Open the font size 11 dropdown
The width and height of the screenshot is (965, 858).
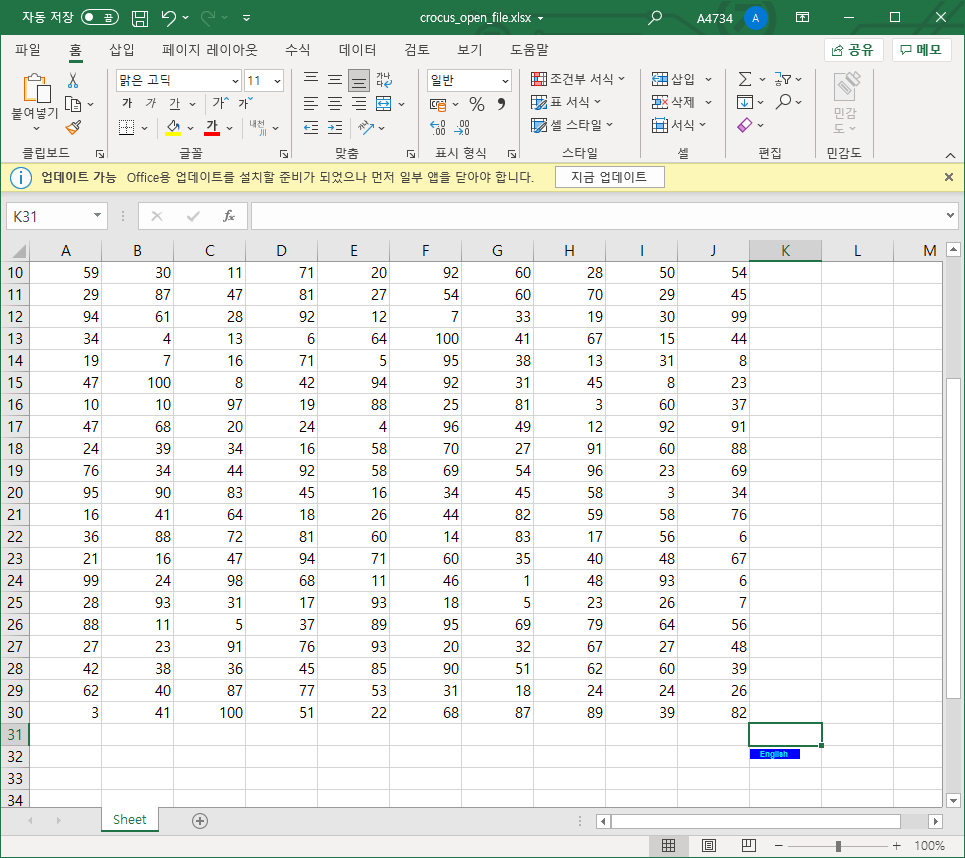click(278, 81)
